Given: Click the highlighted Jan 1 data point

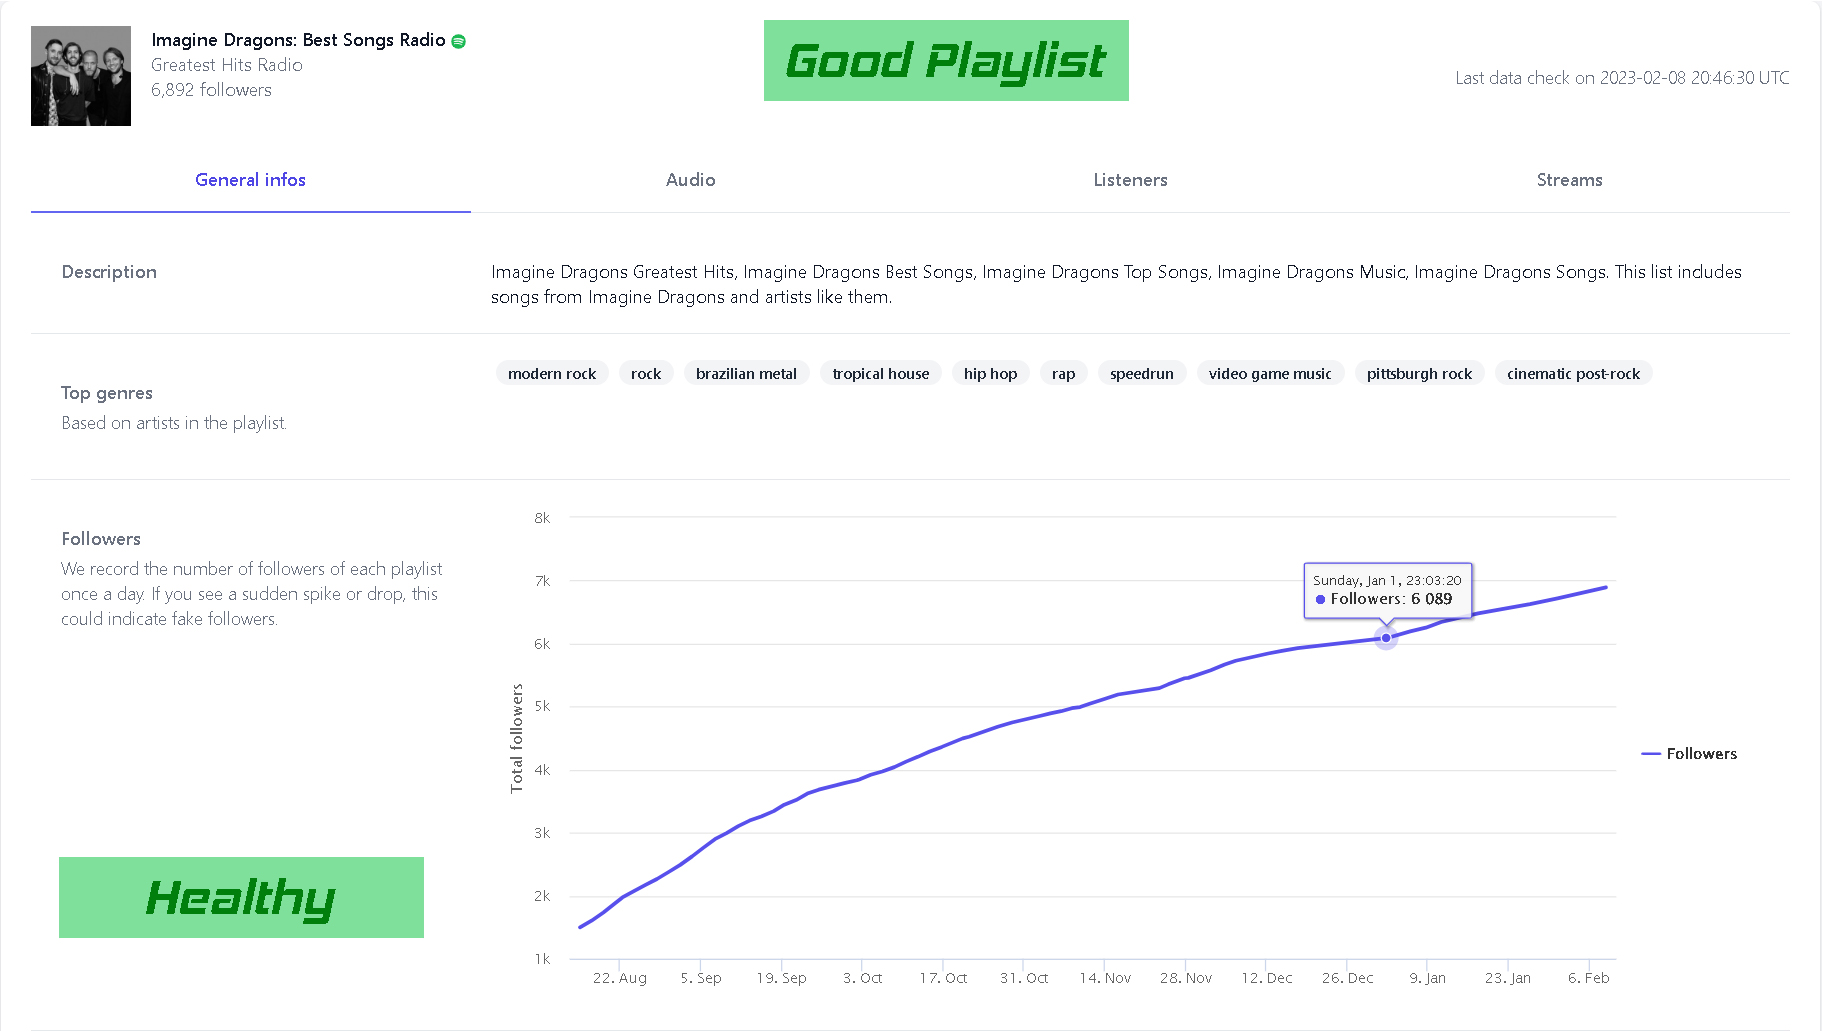Looking at the screenshot, I should tap(1385, 638).
